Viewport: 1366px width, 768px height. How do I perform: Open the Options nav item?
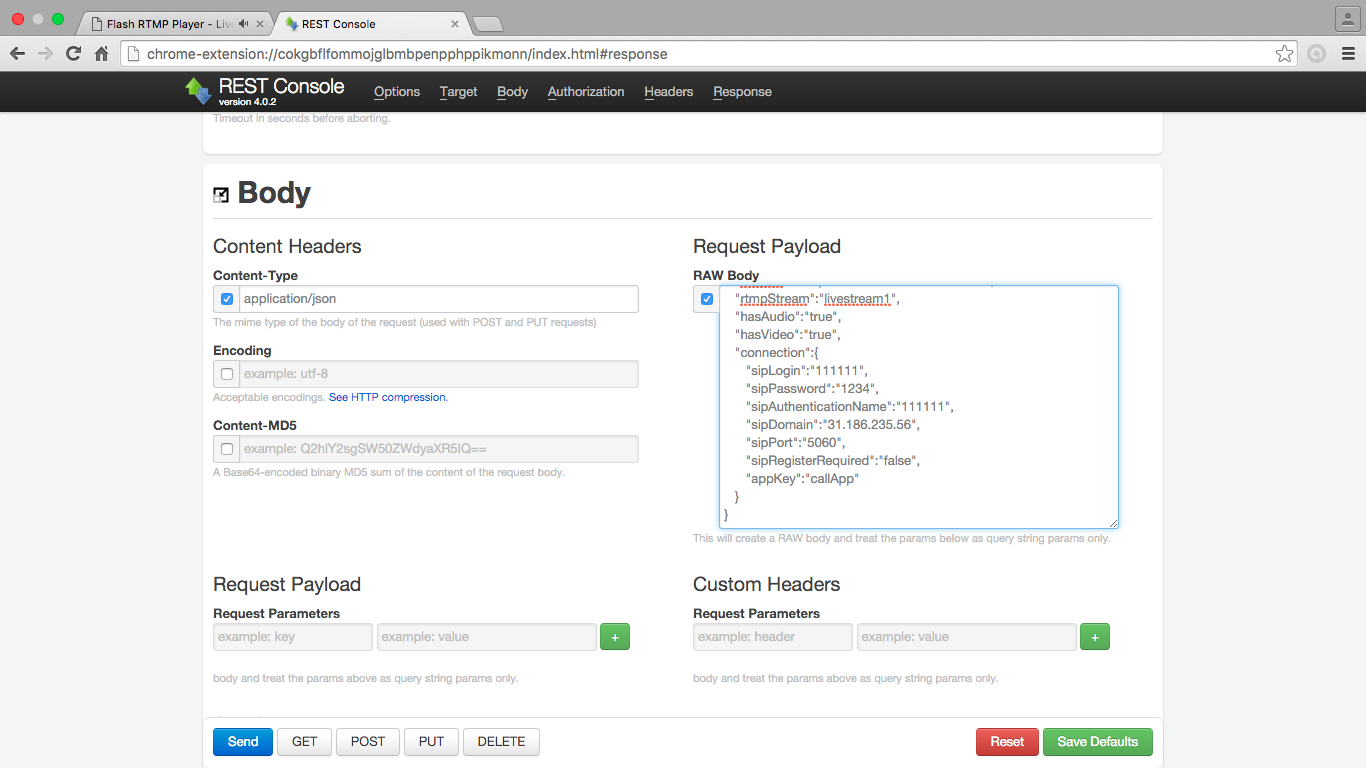coord(397,92)
